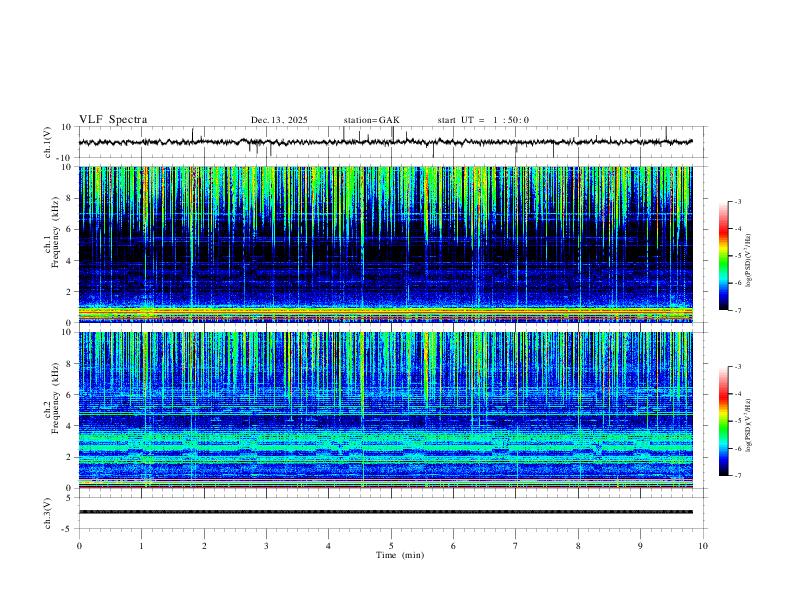Click the "Time (min)" x-axis label
Viewport: 792px width, 612px height.
pyautogui.click(x=400, y=555)
